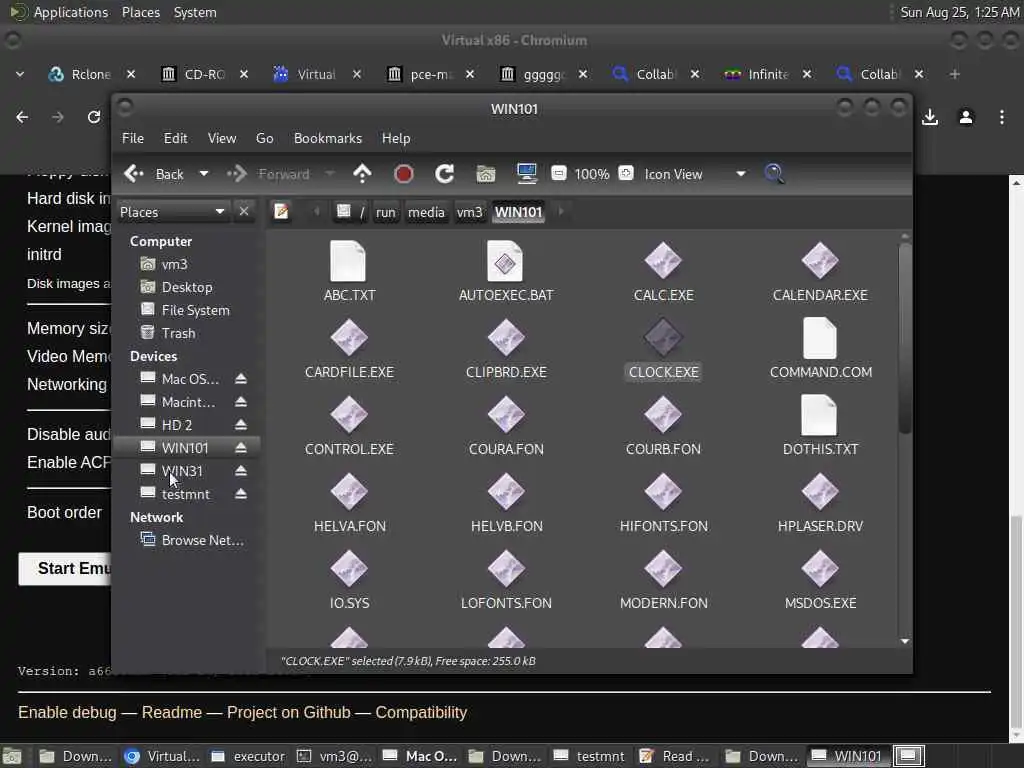Open the Help menu
Image resolution: width=1024 pixels, height=768 pixels.
[x=396, y=138]
